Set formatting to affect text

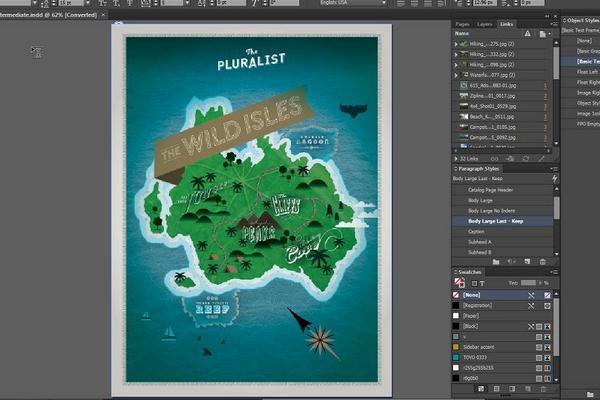(482, 283)
